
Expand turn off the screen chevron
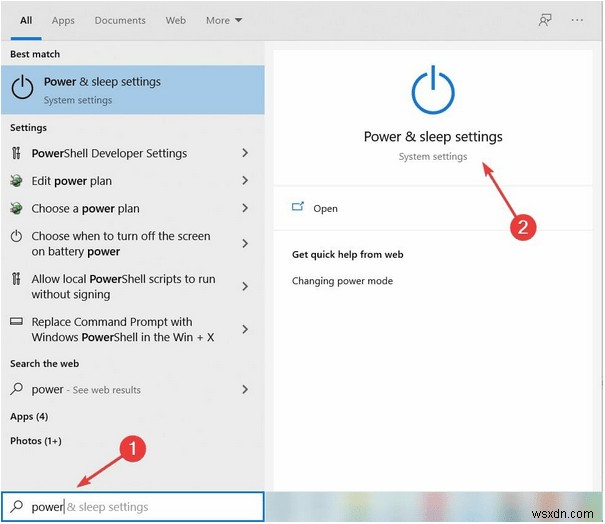(245, 243)
